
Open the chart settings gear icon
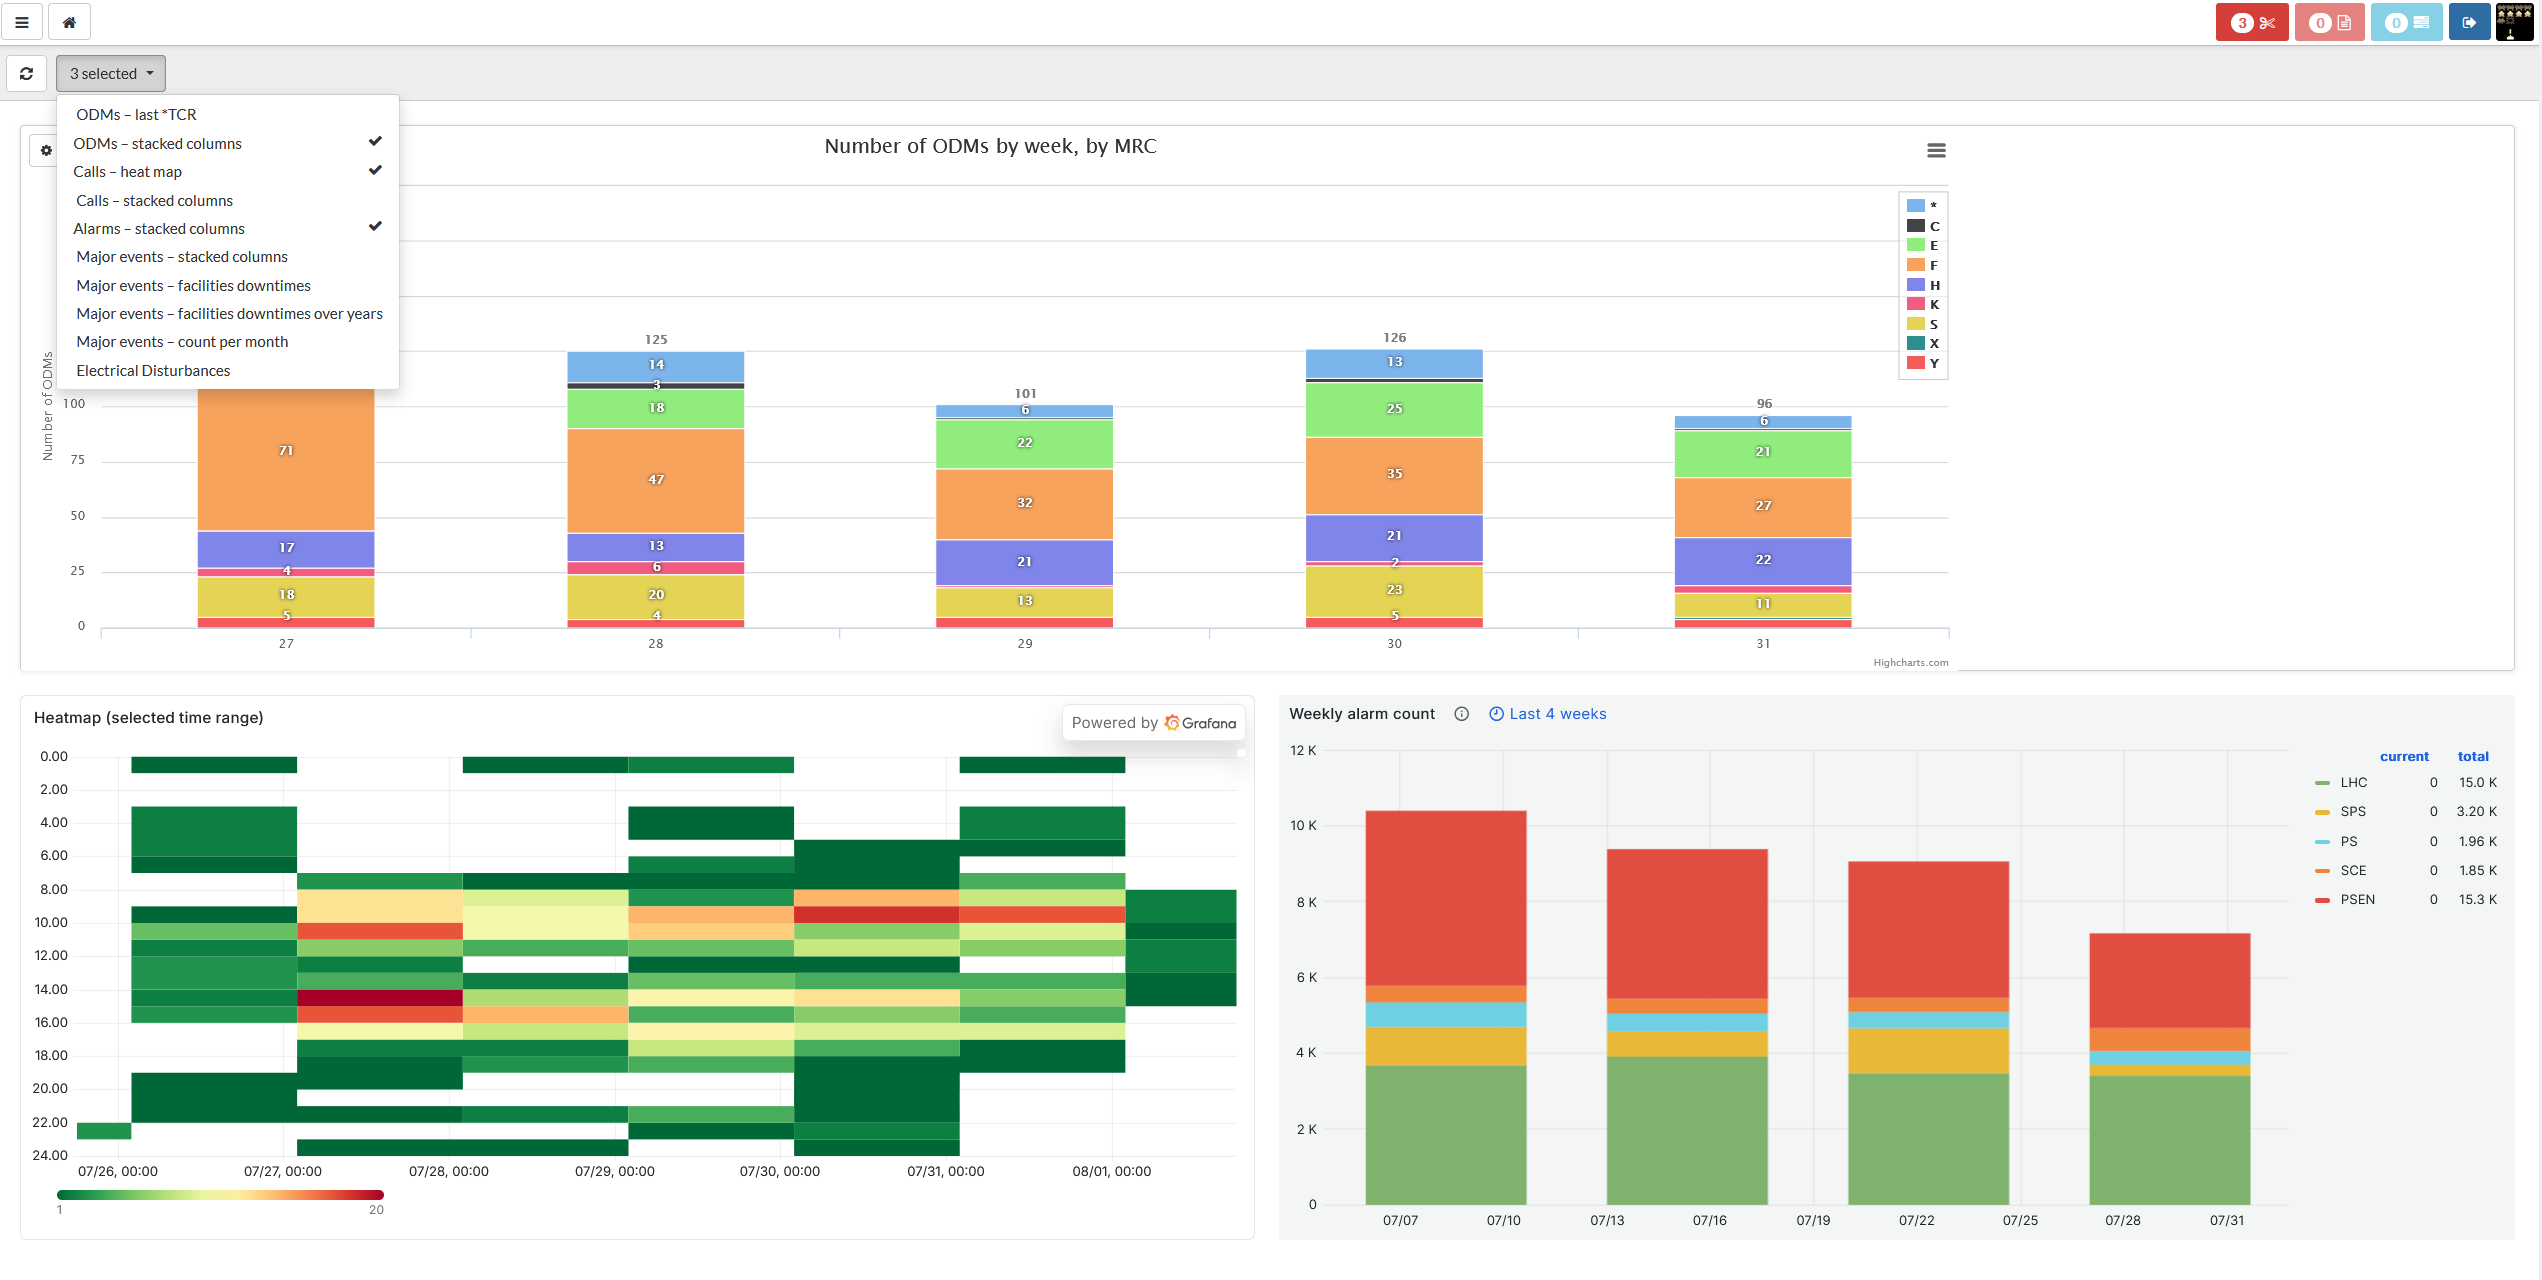click(46, 151)
